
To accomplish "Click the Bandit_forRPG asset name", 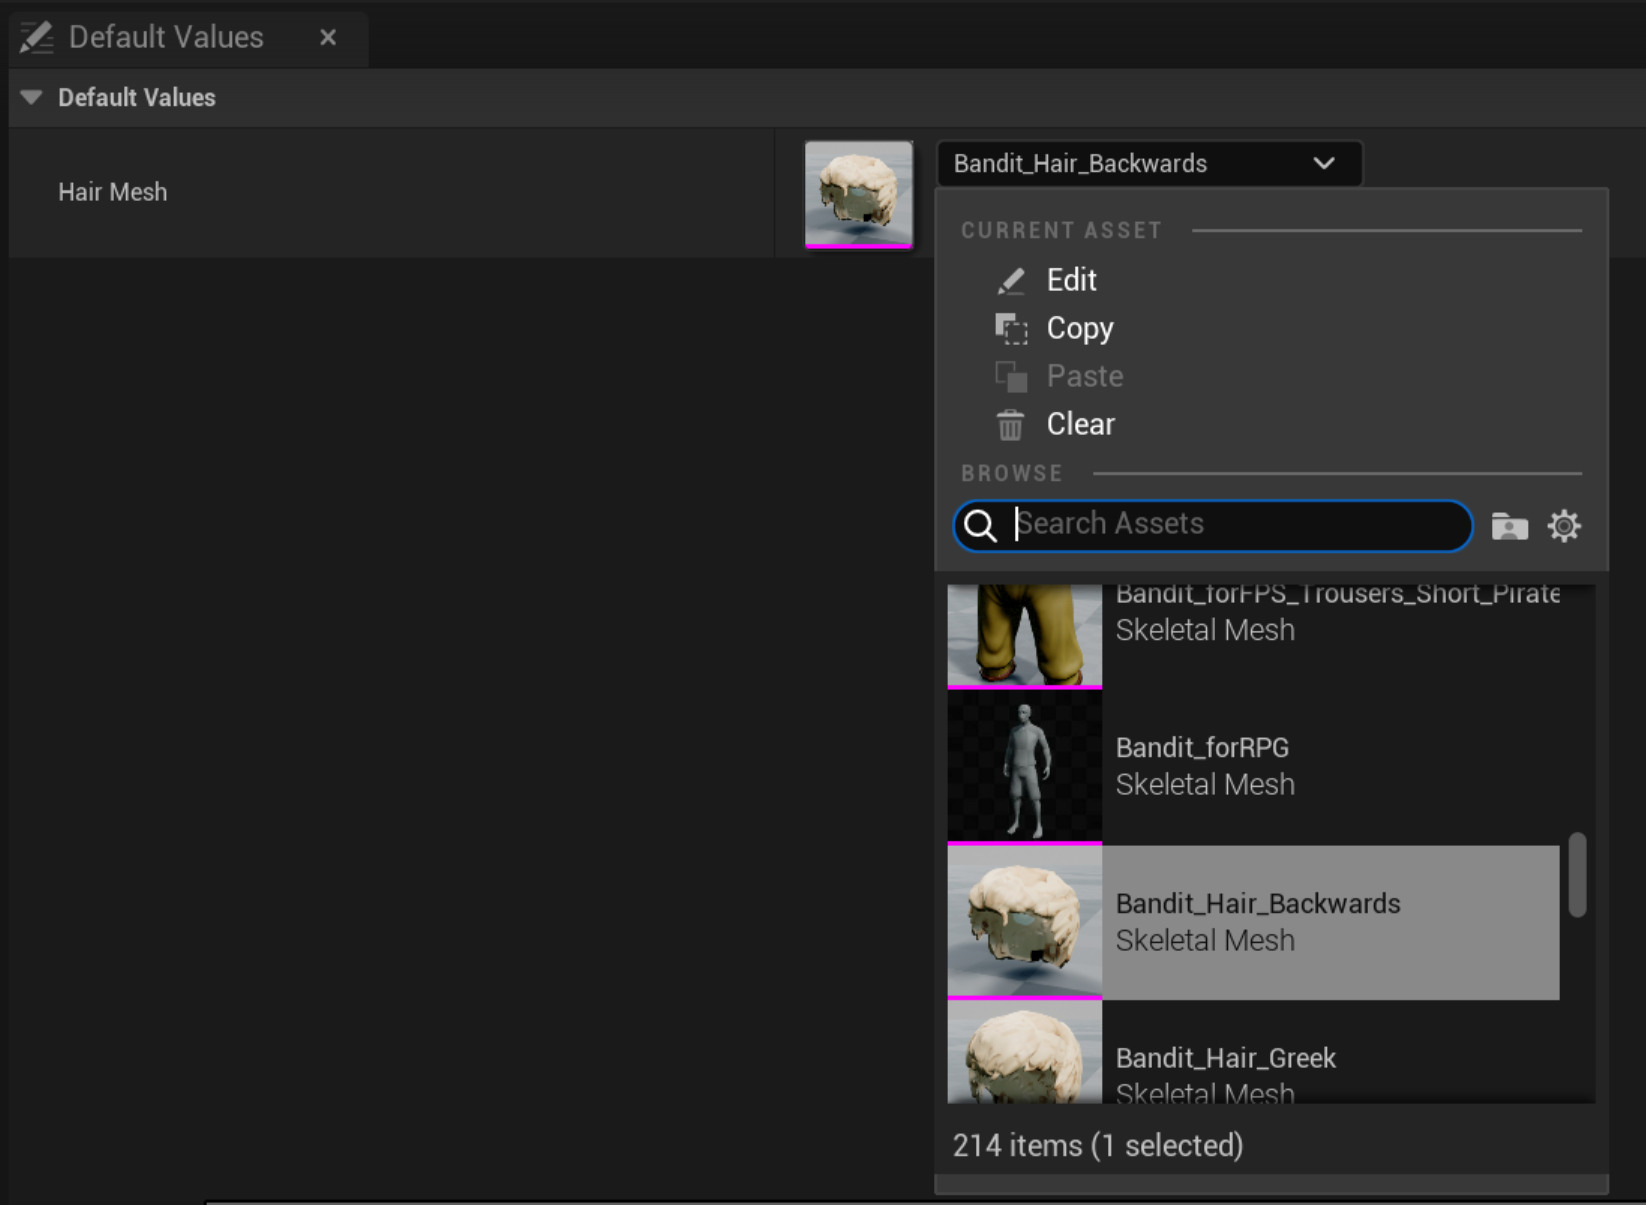I will (x=1202, y=747).
